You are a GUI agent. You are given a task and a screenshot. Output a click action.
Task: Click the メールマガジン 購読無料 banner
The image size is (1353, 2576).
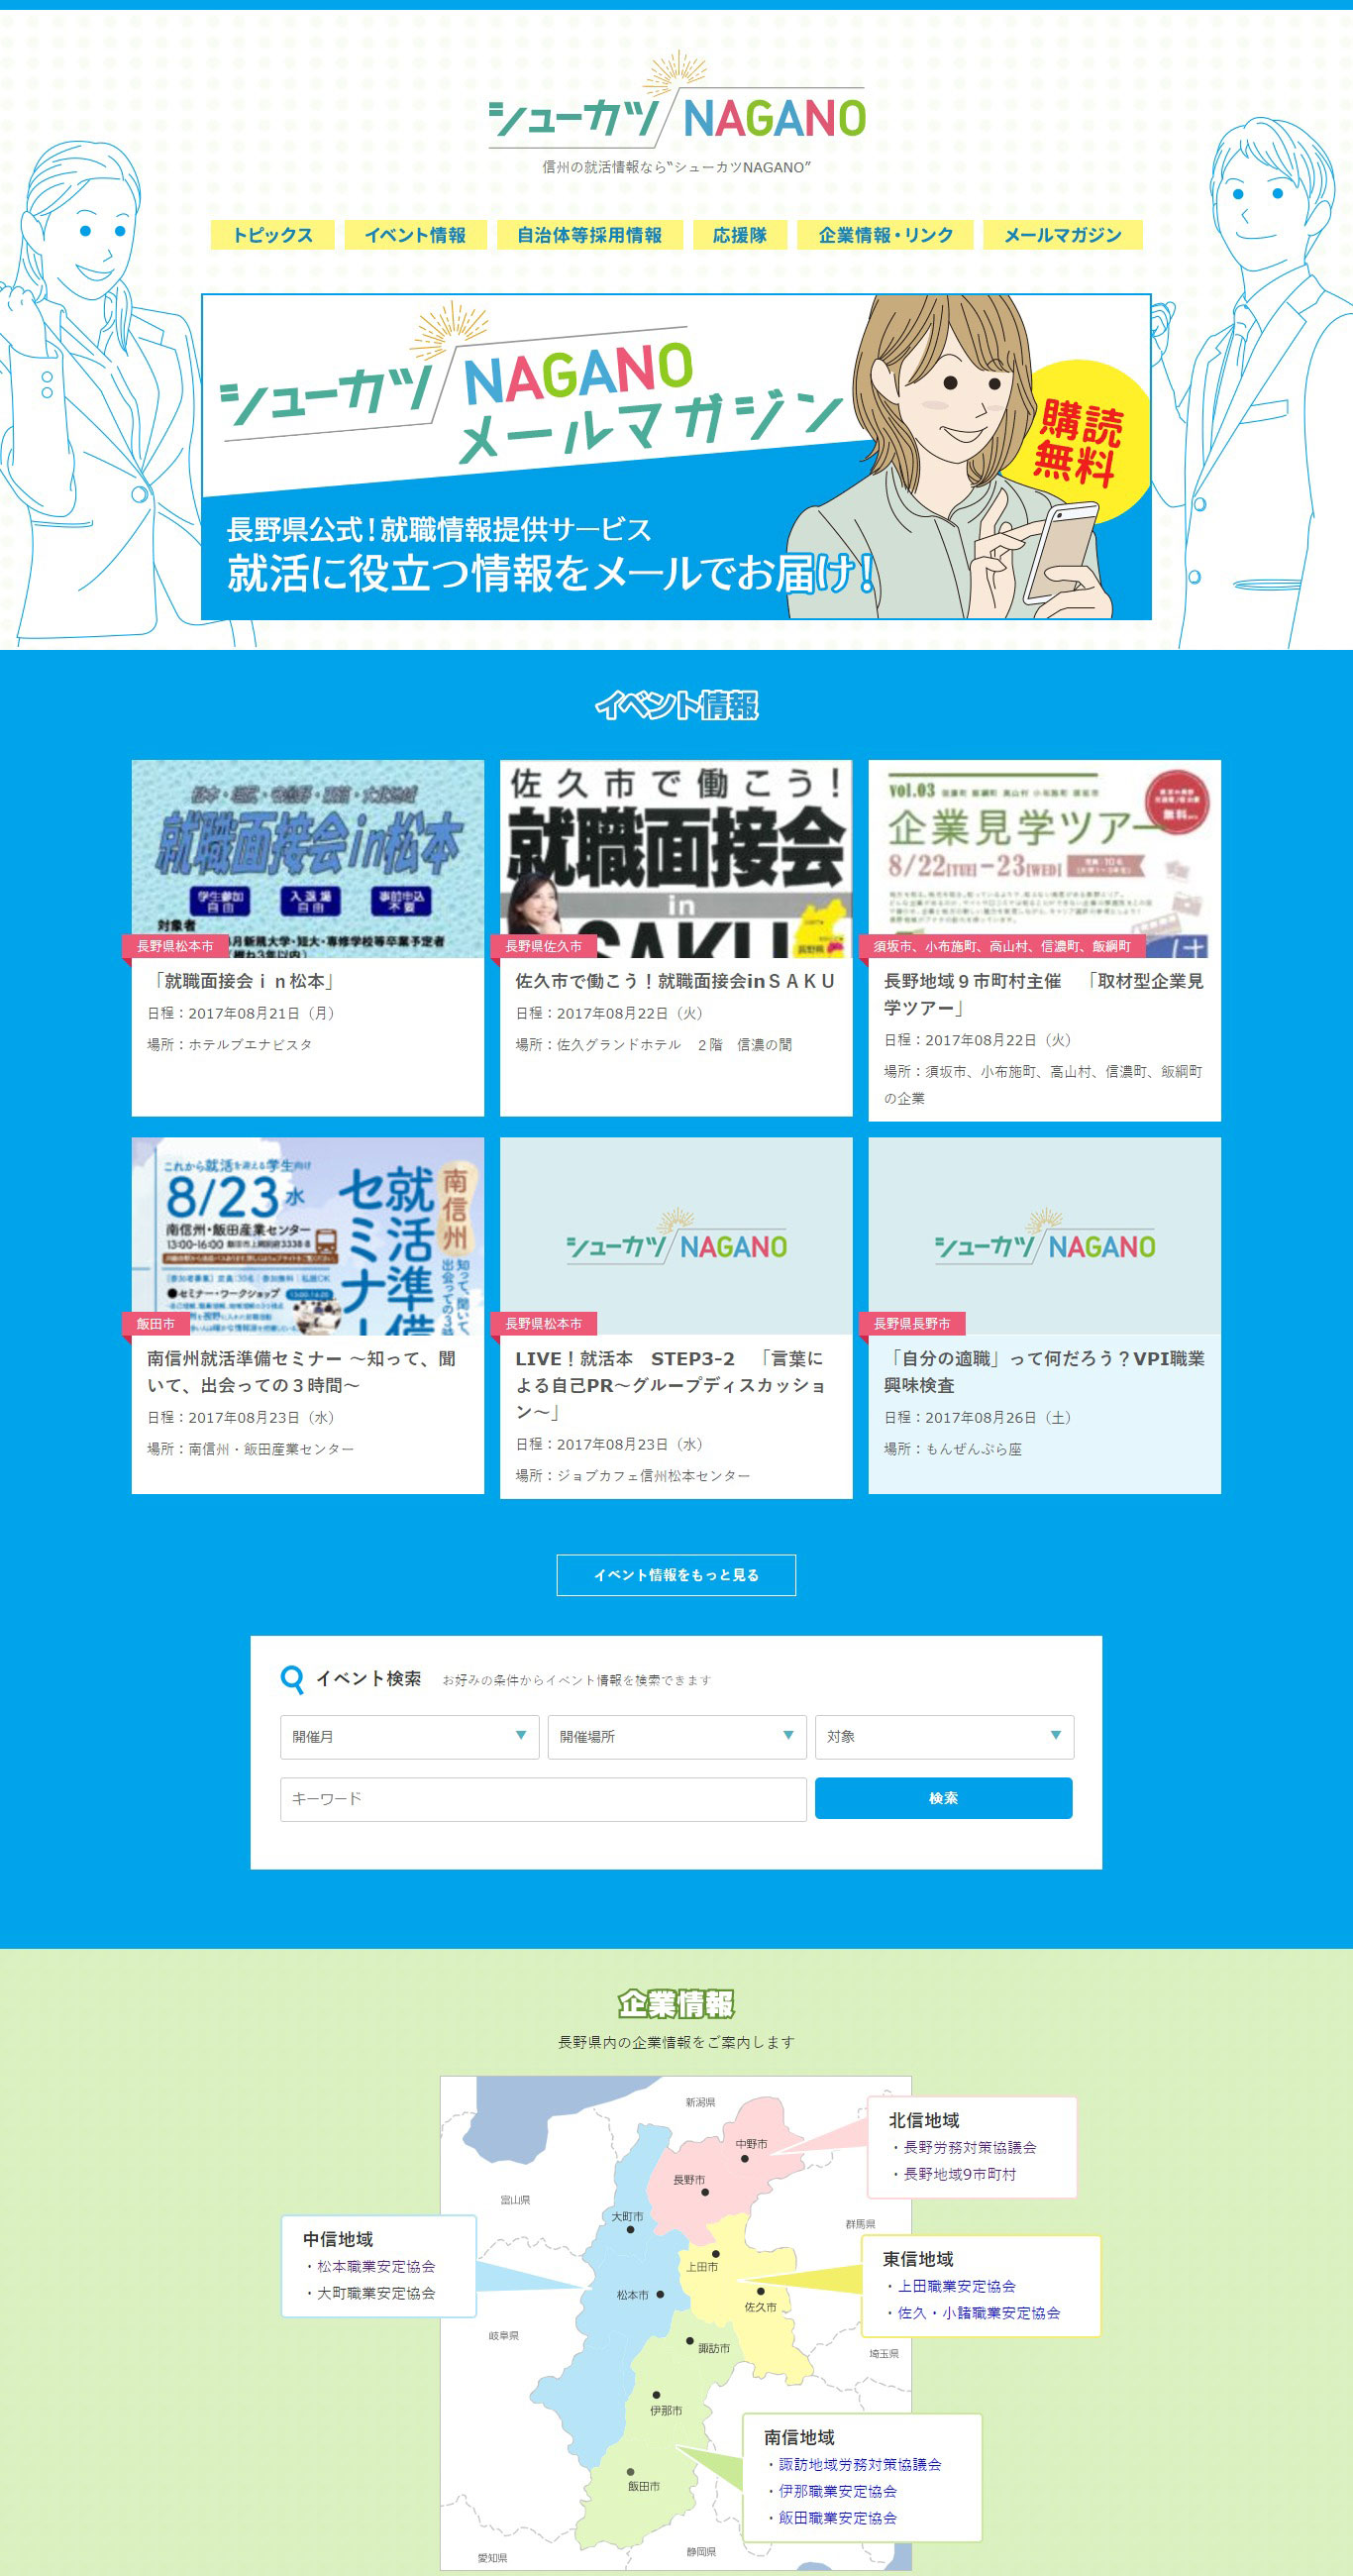coord(676,457)
